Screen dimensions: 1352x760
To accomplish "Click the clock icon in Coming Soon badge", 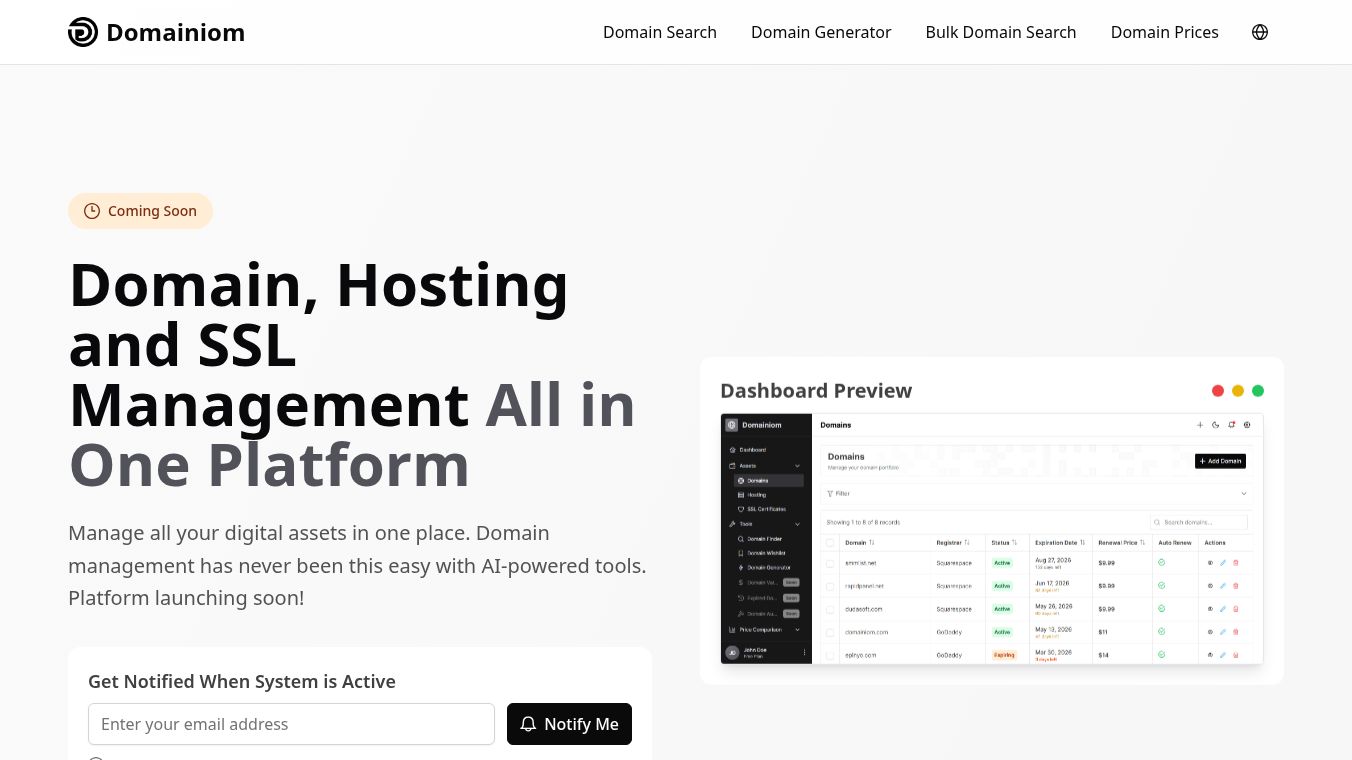I will coord(92,211).
